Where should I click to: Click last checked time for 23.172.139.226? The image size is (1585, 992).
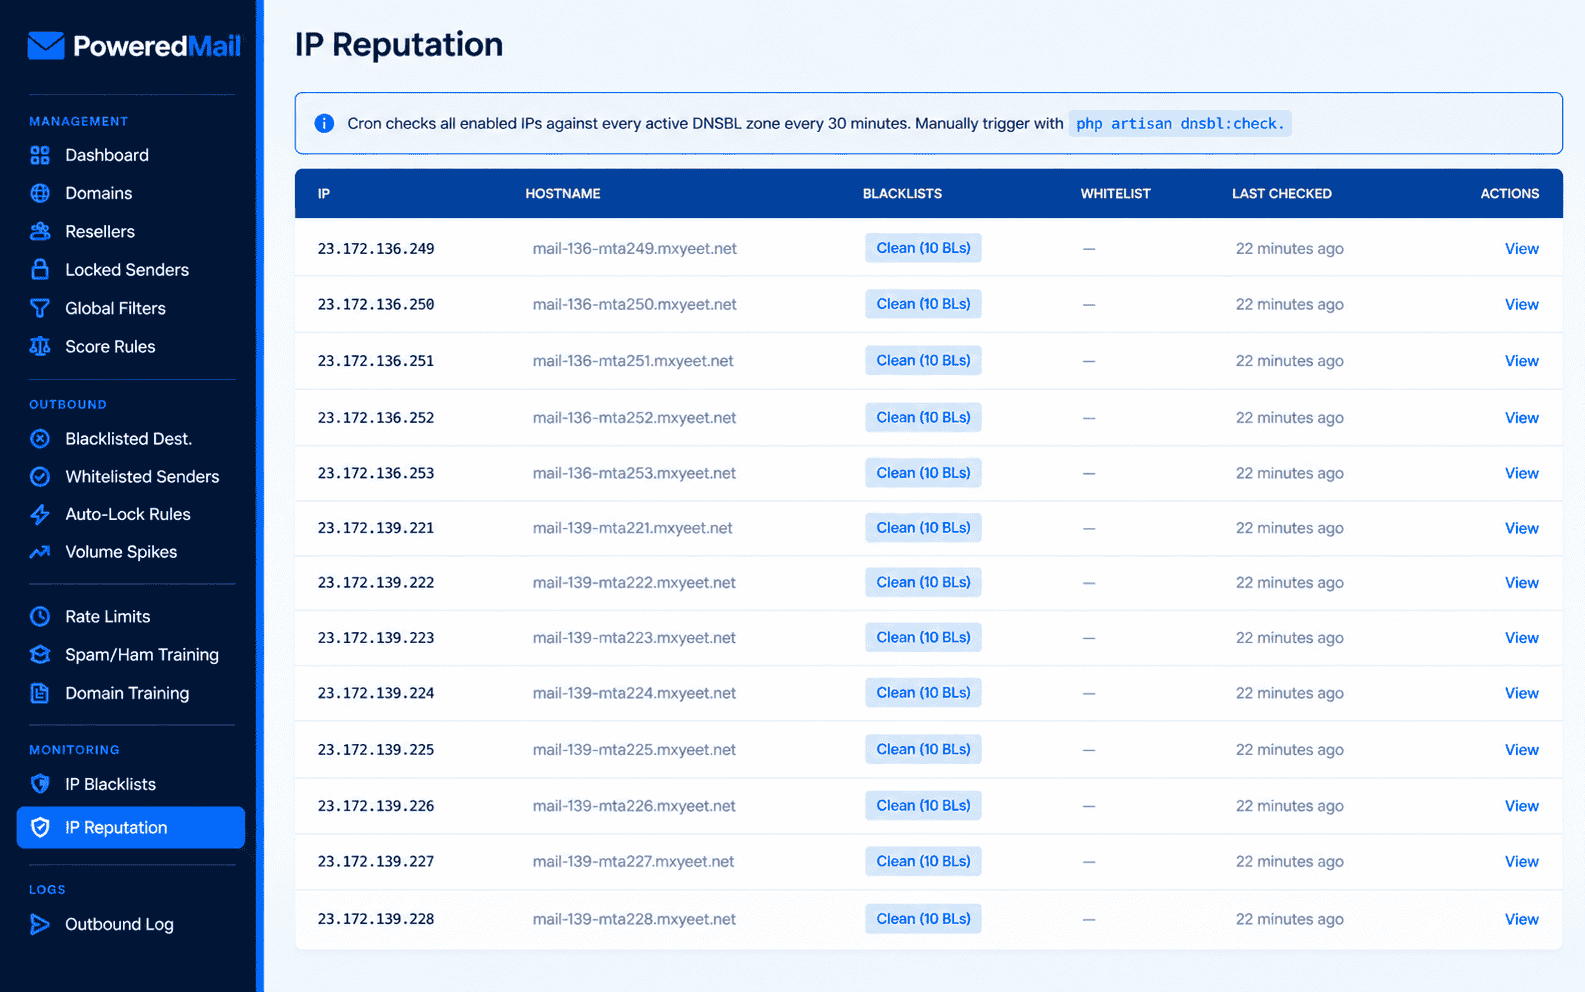pyautogui.click(x=1289, y=806)
